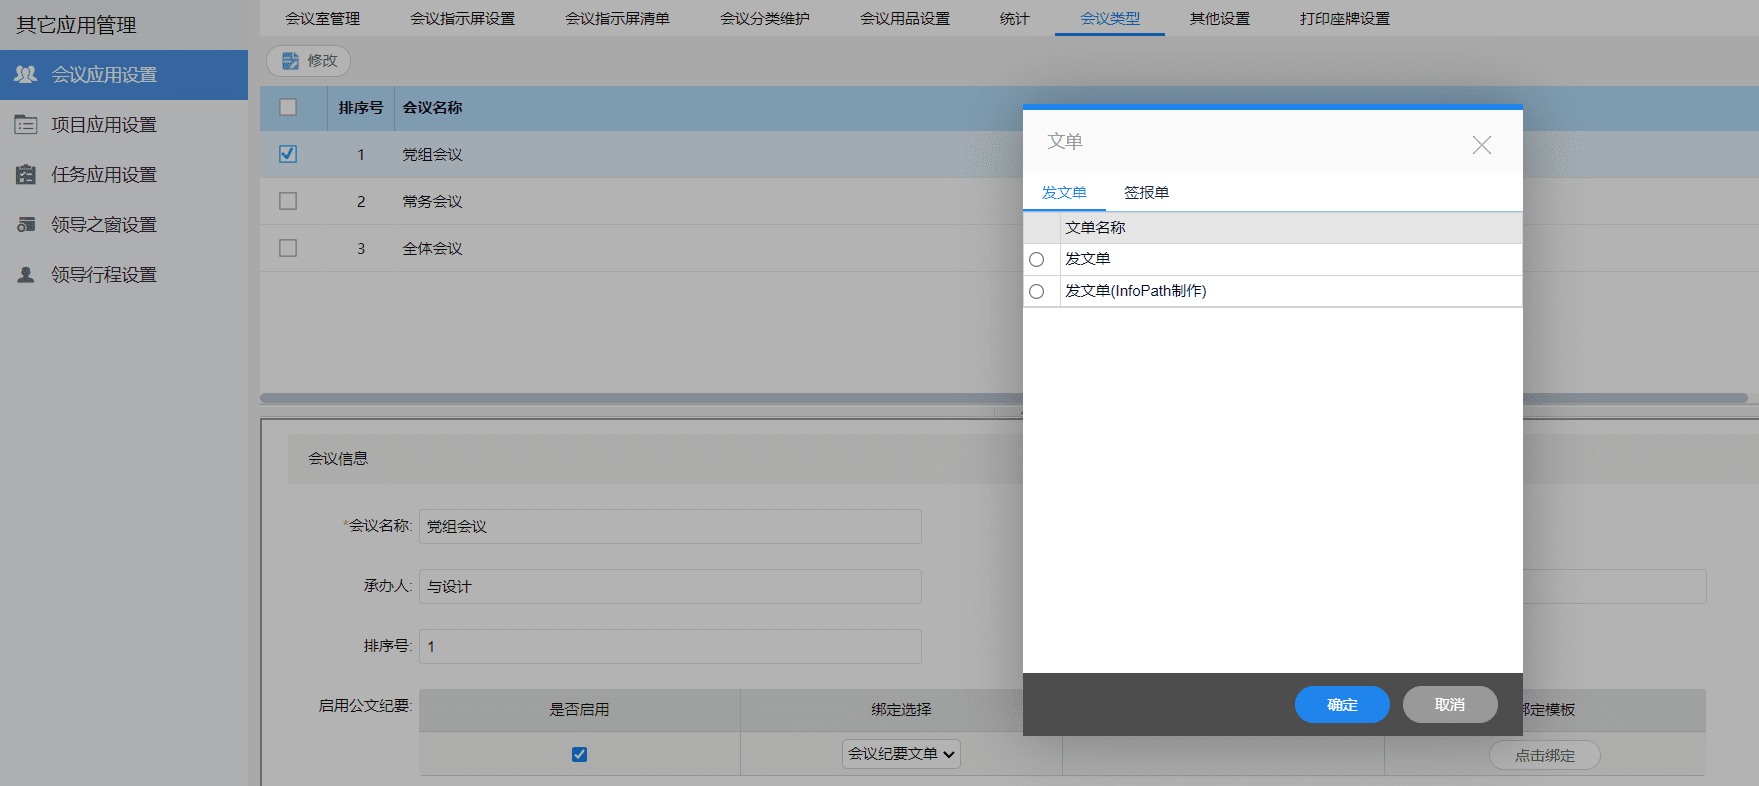Click the 领导之窗设置 sidebar icon
The height and width of the screenshot is (786, 1759).
point(26,224)
